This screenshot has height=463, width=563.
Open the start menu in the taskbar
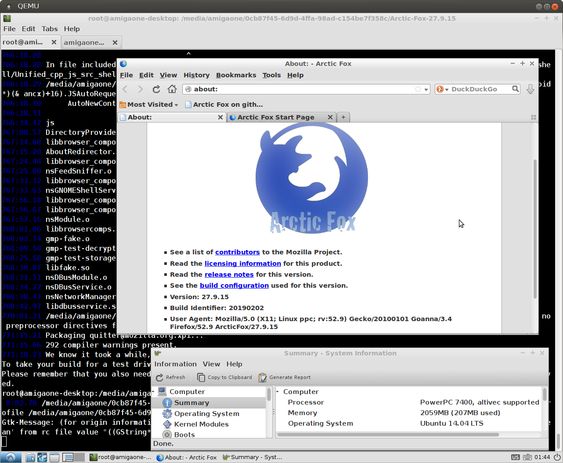pyautogui.click(x=10, y=457)
